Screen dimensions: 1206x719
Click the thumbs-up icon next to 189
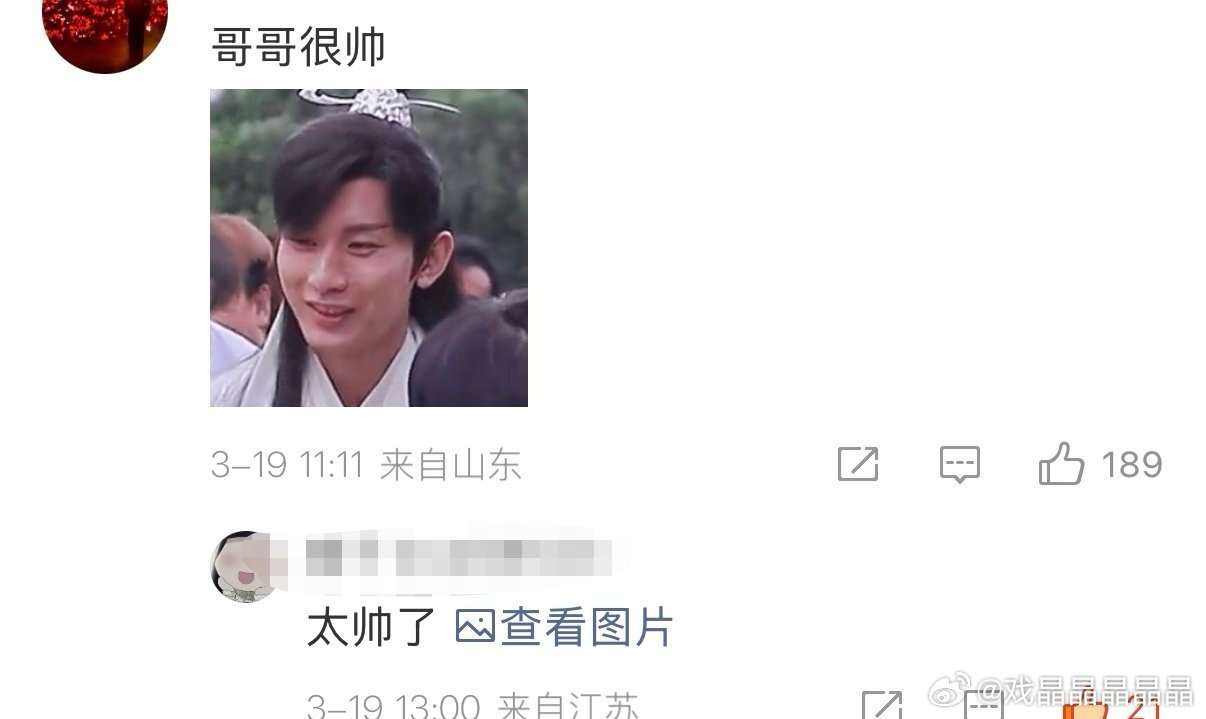[x=1061, y=464]
